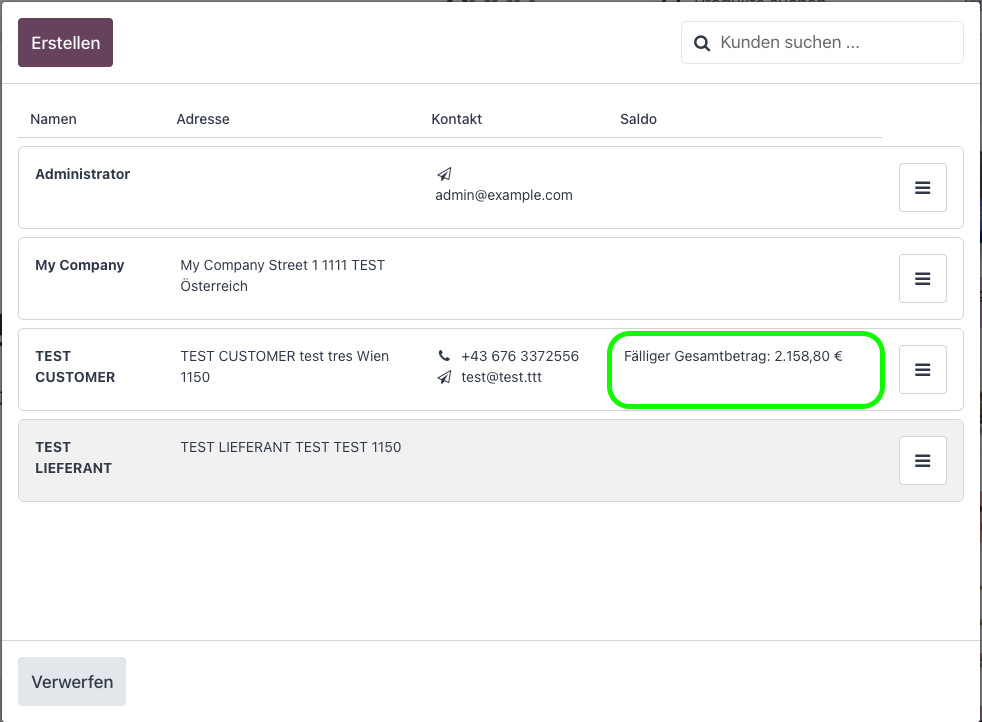
Task: Click the Fälliger Gesamtbetrag balance text
Action: (x=732, y=356)
